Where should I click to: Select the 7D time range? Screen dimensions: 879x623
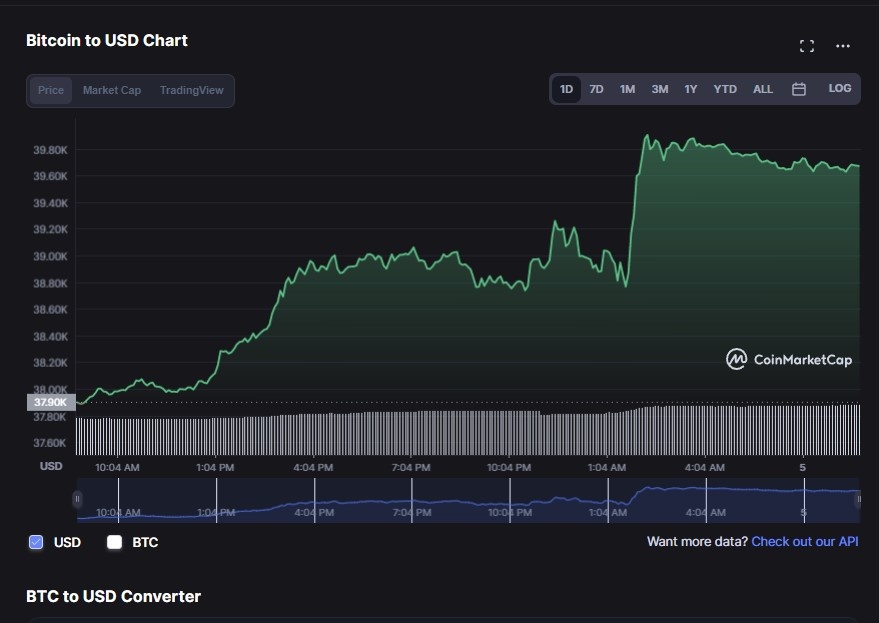tap(596, 88)
